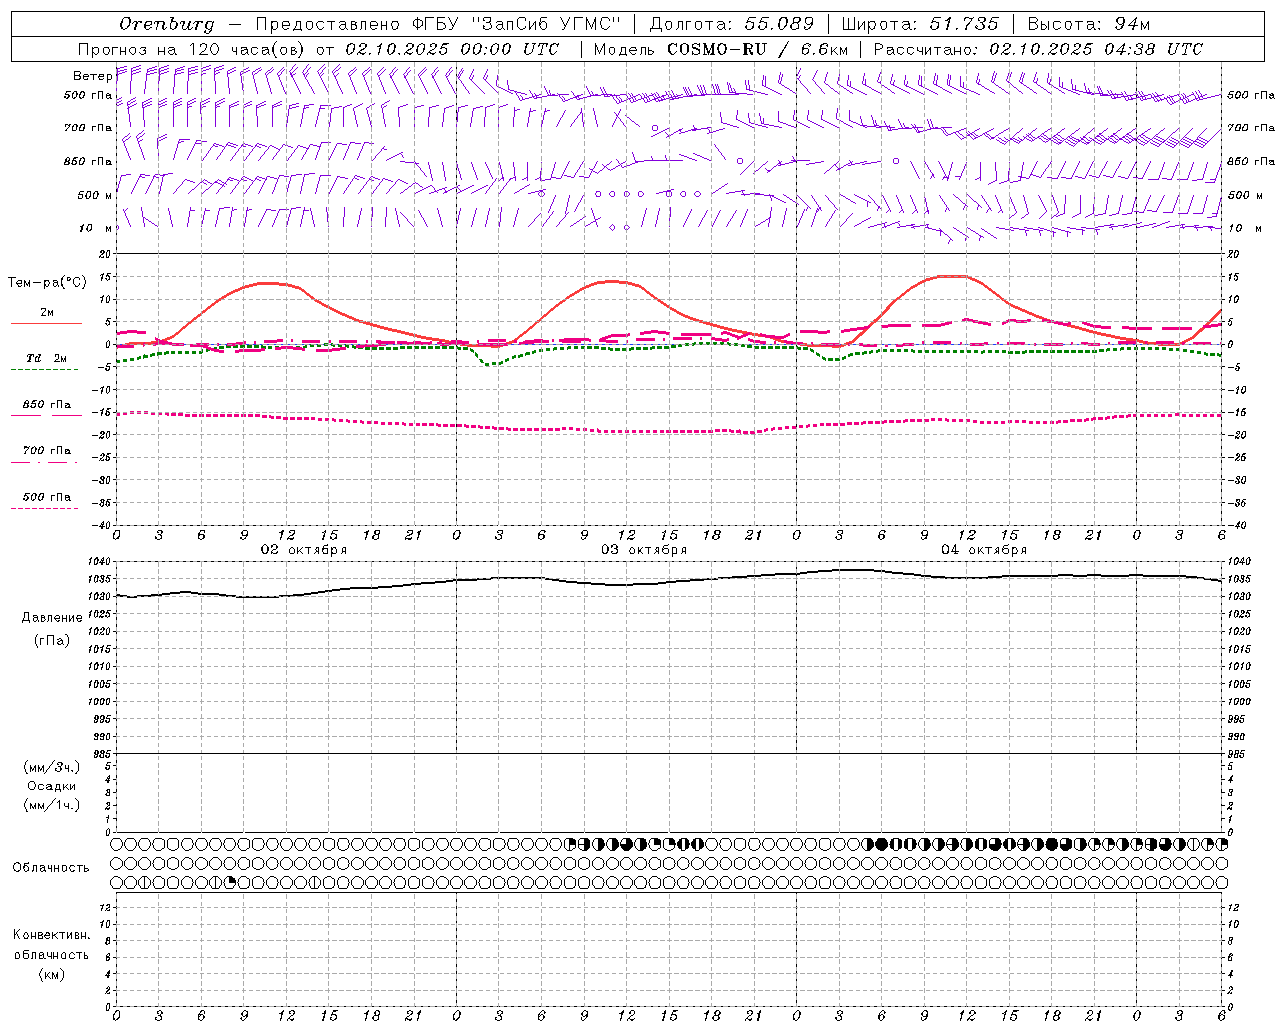
Task: Click the dash-dot line under 700 гПа legend
Action: tap(44, 462)
